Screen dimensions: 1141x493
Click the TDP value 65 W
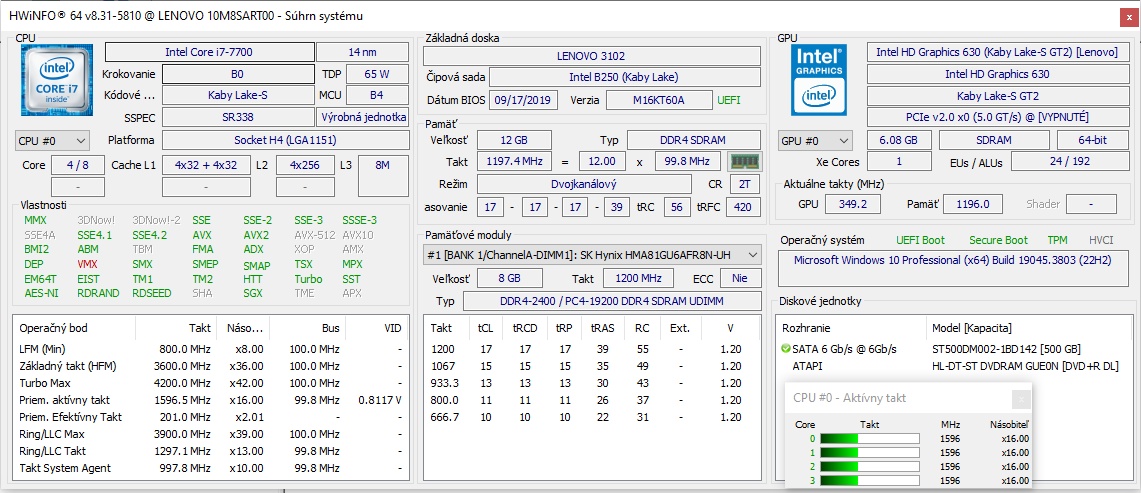click(377, 74)
